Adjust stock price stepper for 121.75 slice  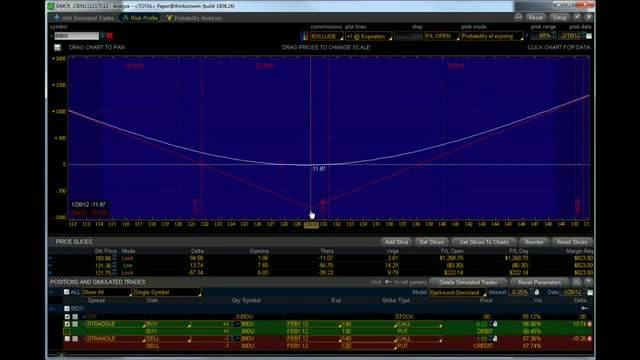tap(115, 273)
